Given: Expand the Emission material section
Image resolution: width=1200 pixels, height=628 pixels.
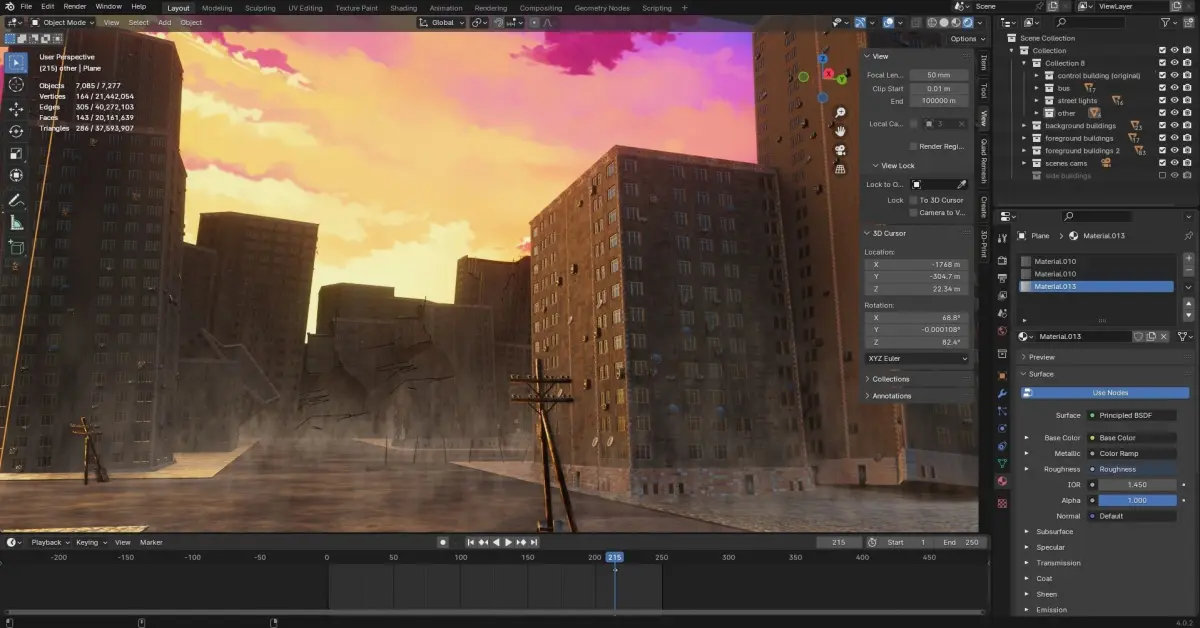Looking at the screenshot, I should click(x=1051, y=609).
